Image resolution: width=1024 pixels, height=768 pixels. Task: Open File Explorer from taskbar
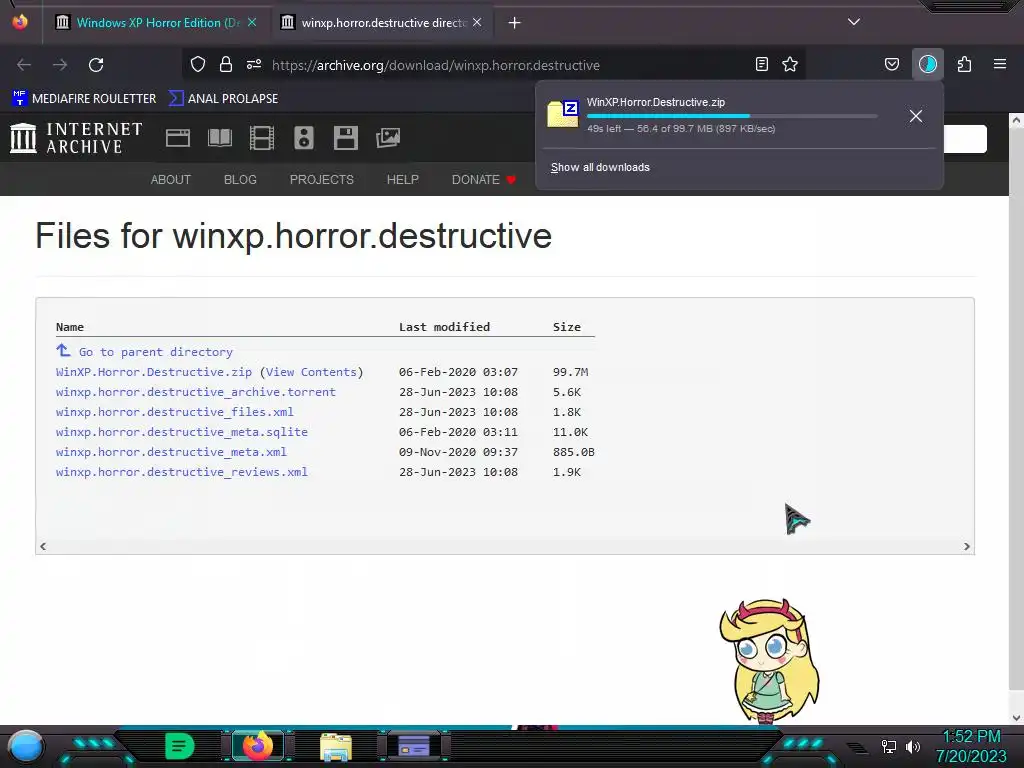tap(336, 746)
